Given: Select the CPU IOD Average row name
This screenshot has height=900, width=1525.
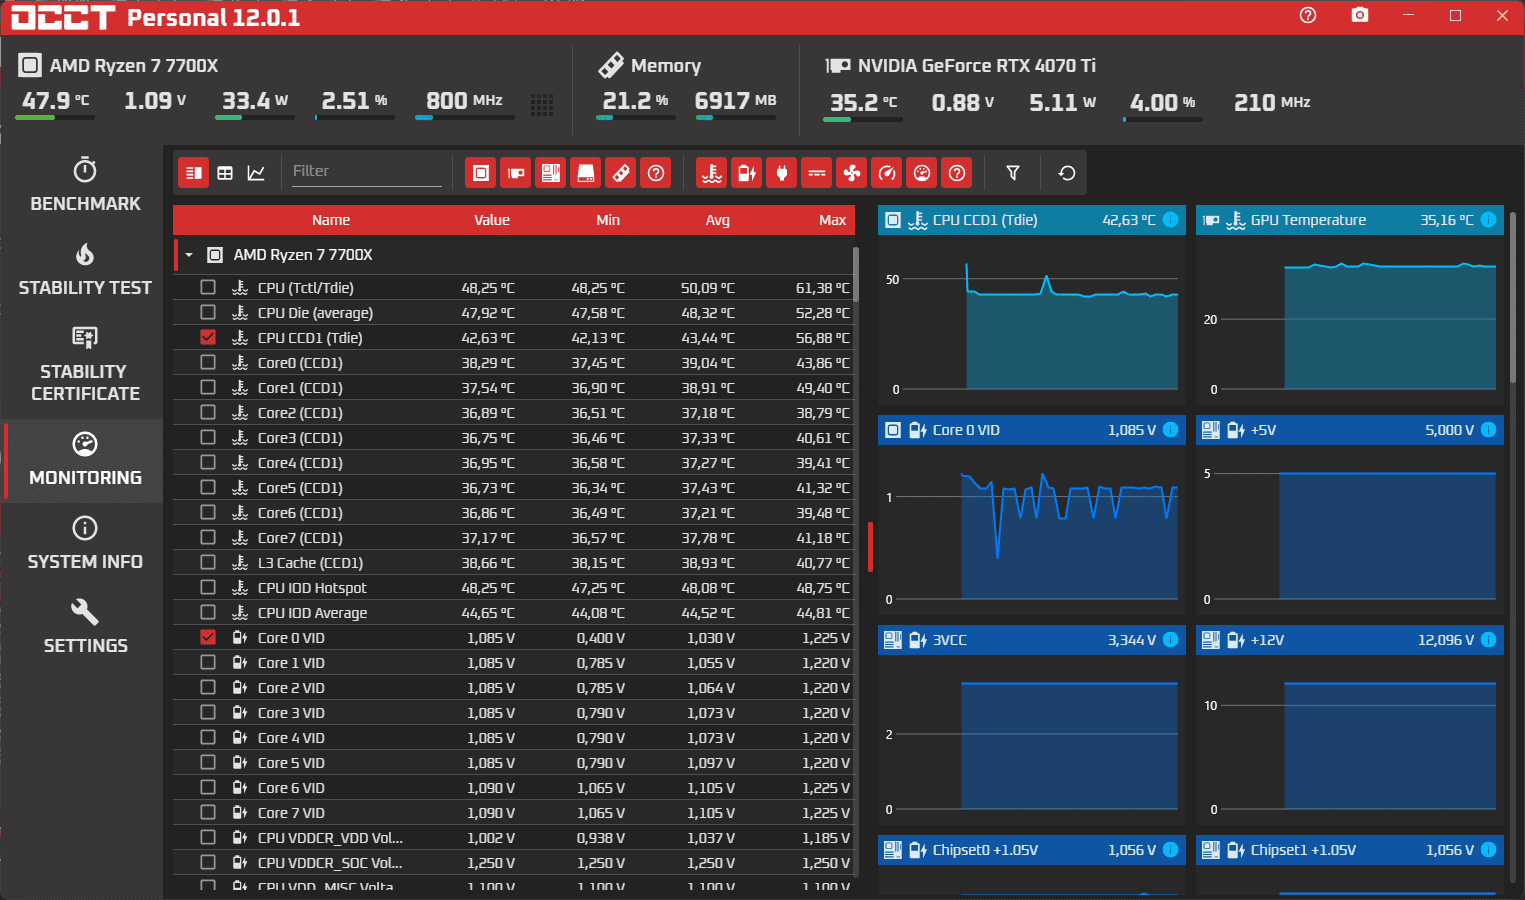Looking at the screenshot, I should click(312, 613).
